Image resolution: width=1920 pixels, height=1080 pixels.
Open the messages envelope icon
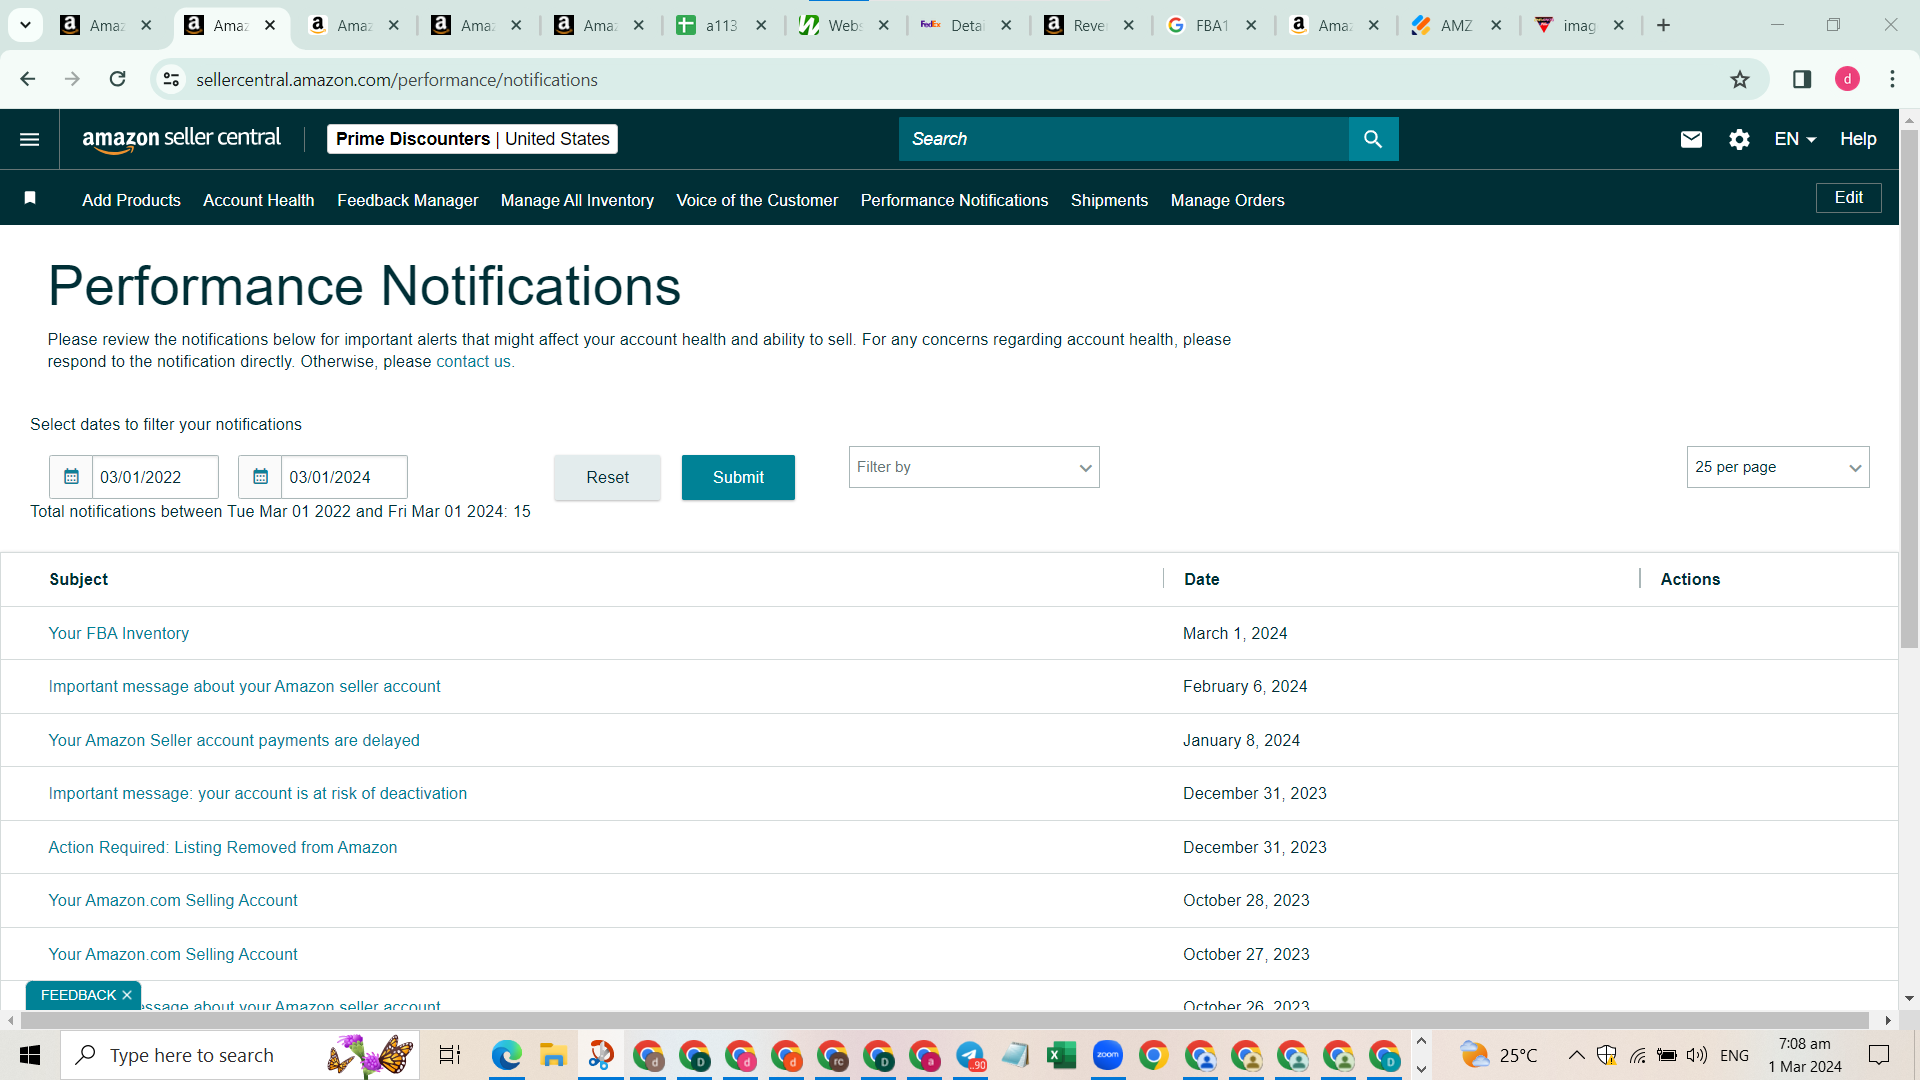[x=1691, y=139]
